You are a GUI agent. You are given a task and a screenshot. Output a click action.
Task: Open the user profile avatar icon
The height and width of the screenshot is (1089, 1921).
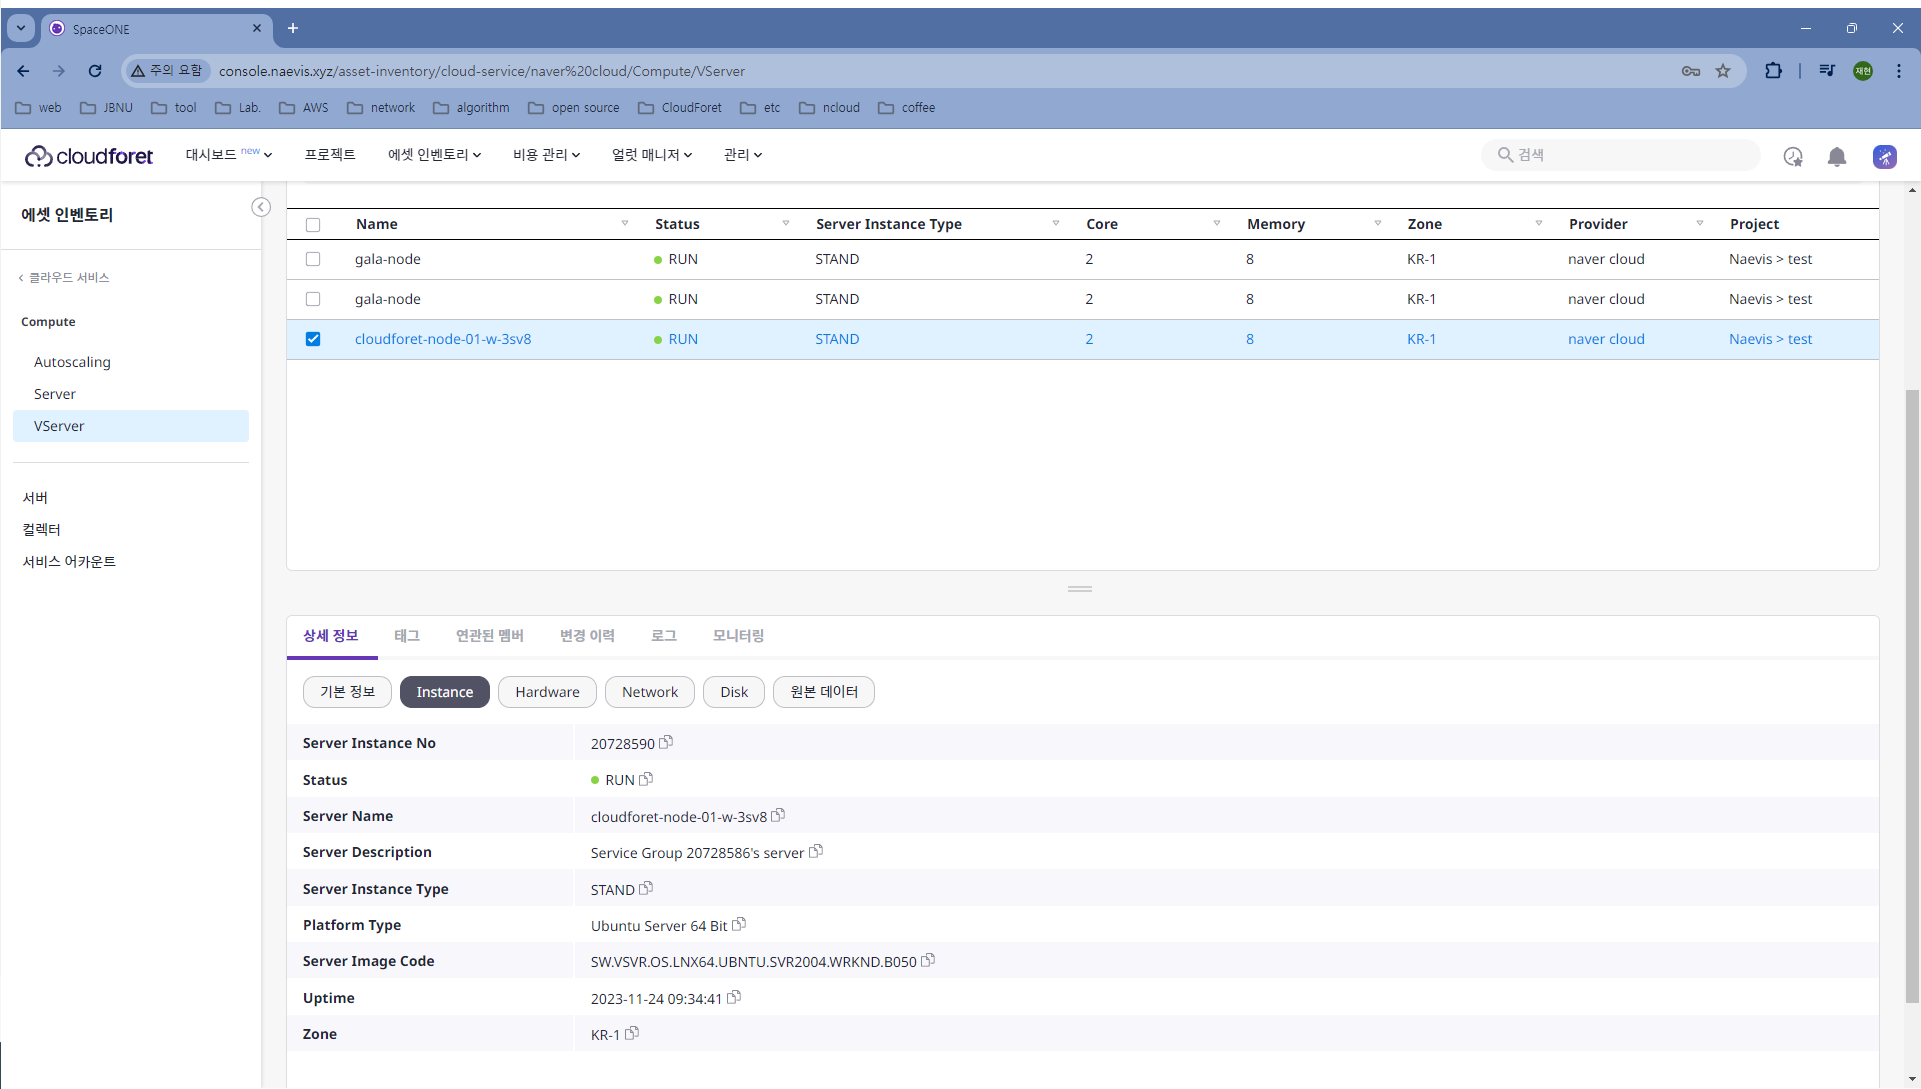[x=1884, y=156]
